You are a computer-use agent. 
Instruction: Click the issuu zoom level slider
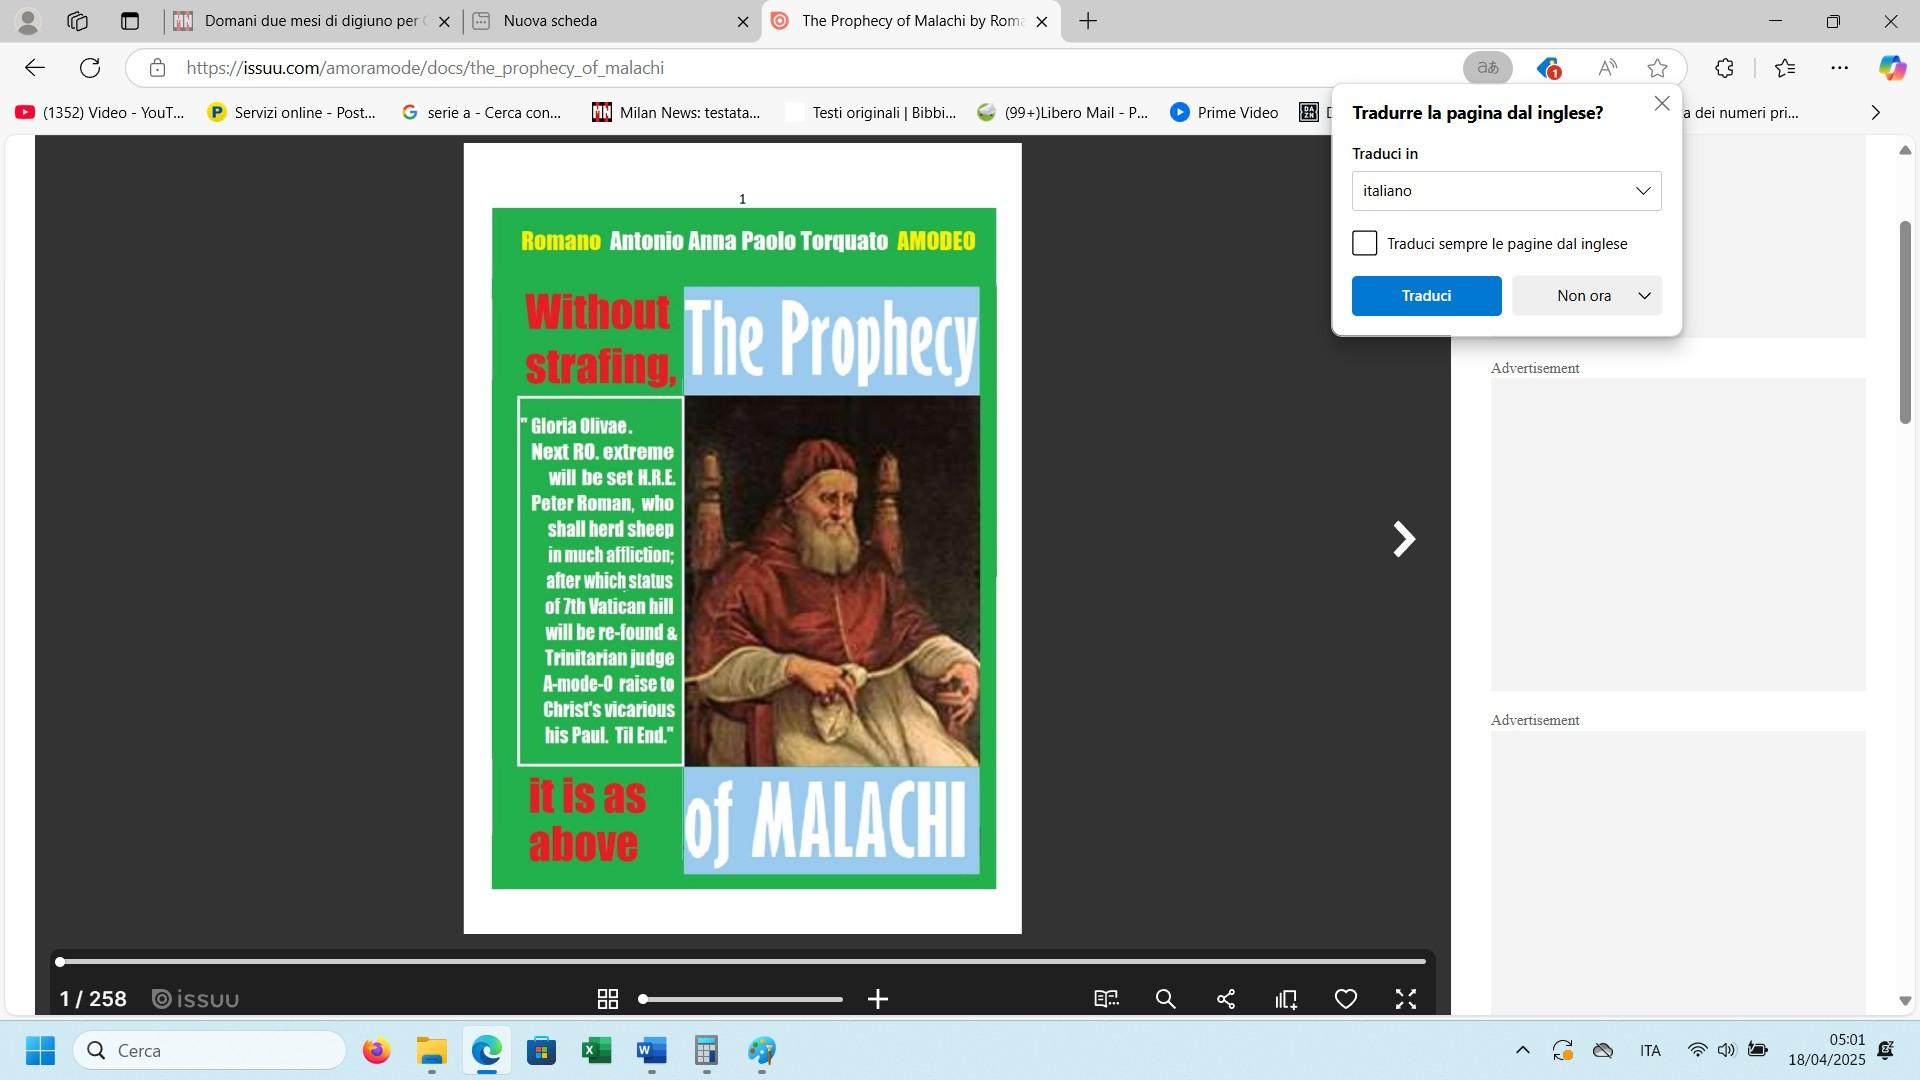[x=742, y=999]
